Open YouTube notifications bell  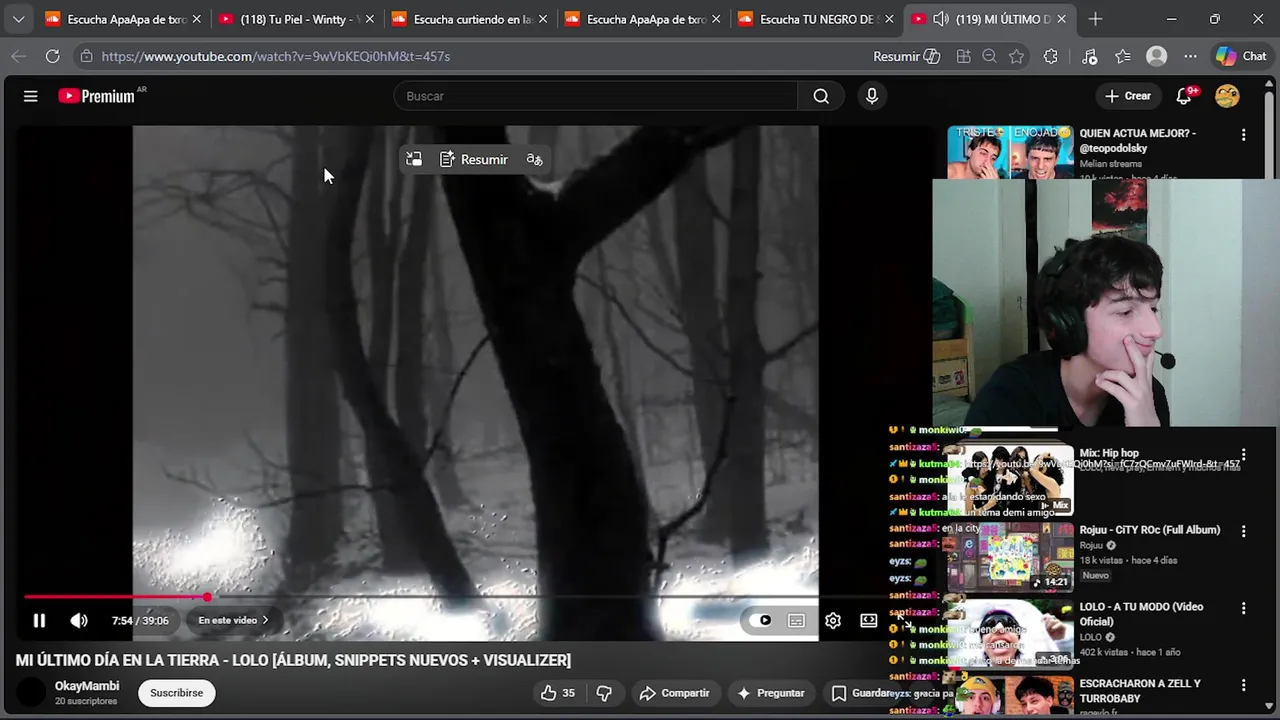click(1185, 96)
